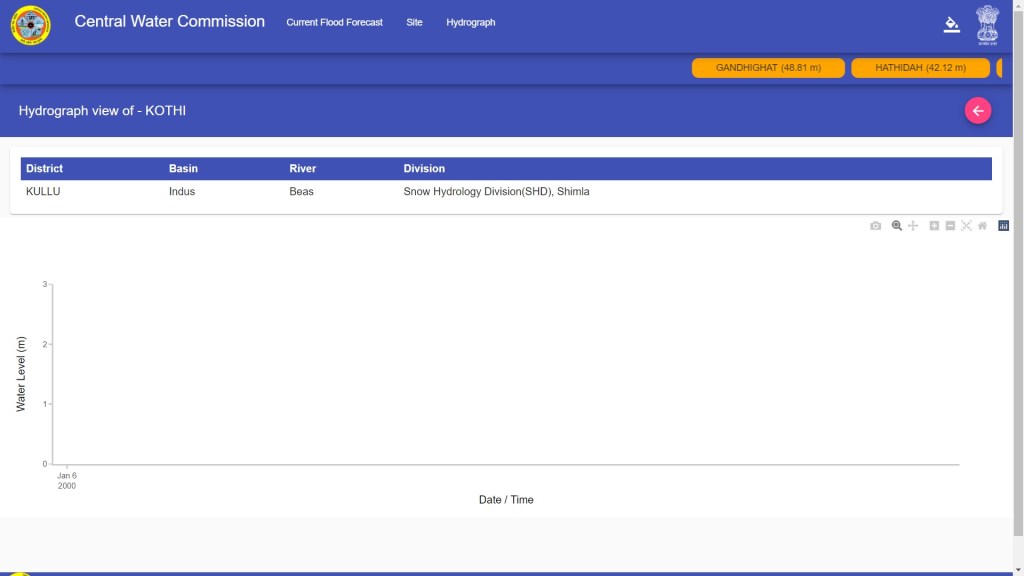Click the Central Water Commission title
Viewport: 1024px width, 576px height.
point(169,21)
